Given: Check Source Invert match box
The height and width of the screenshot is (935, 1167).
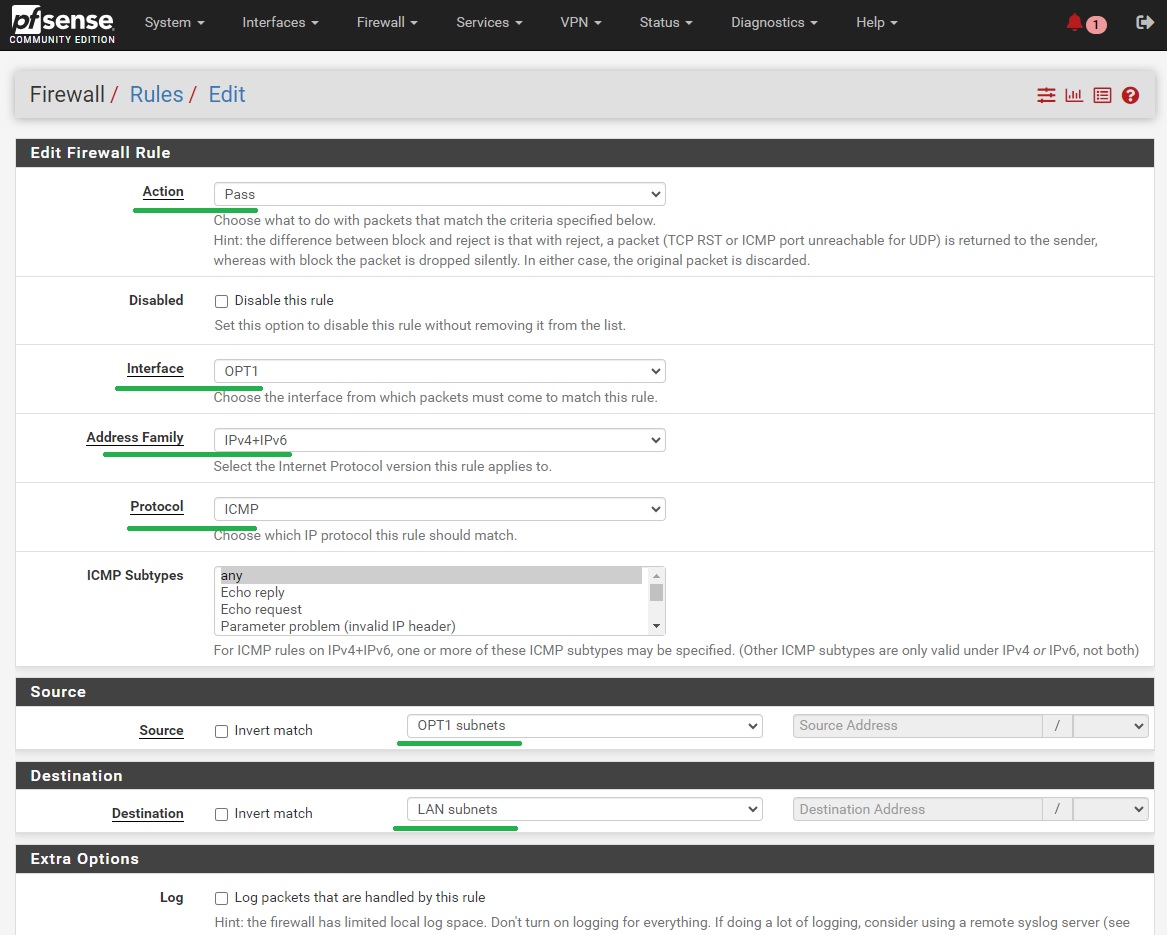Looking at the screenshot, I should tap(222, 731).
